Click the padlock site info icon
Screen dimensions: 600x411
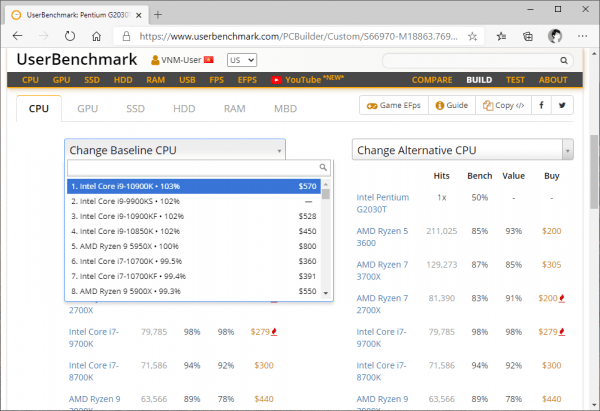[x=126, y=36]
